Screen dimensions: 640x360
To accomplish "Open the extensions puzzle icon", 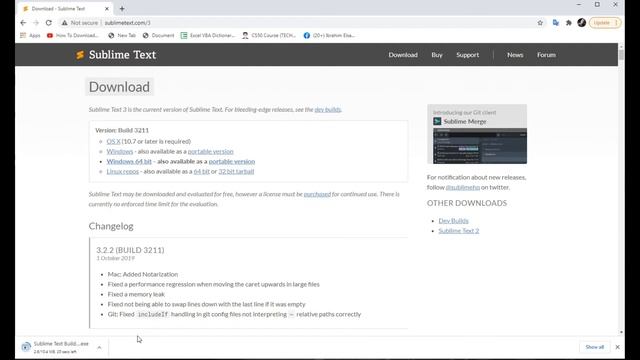I will 569,23.
